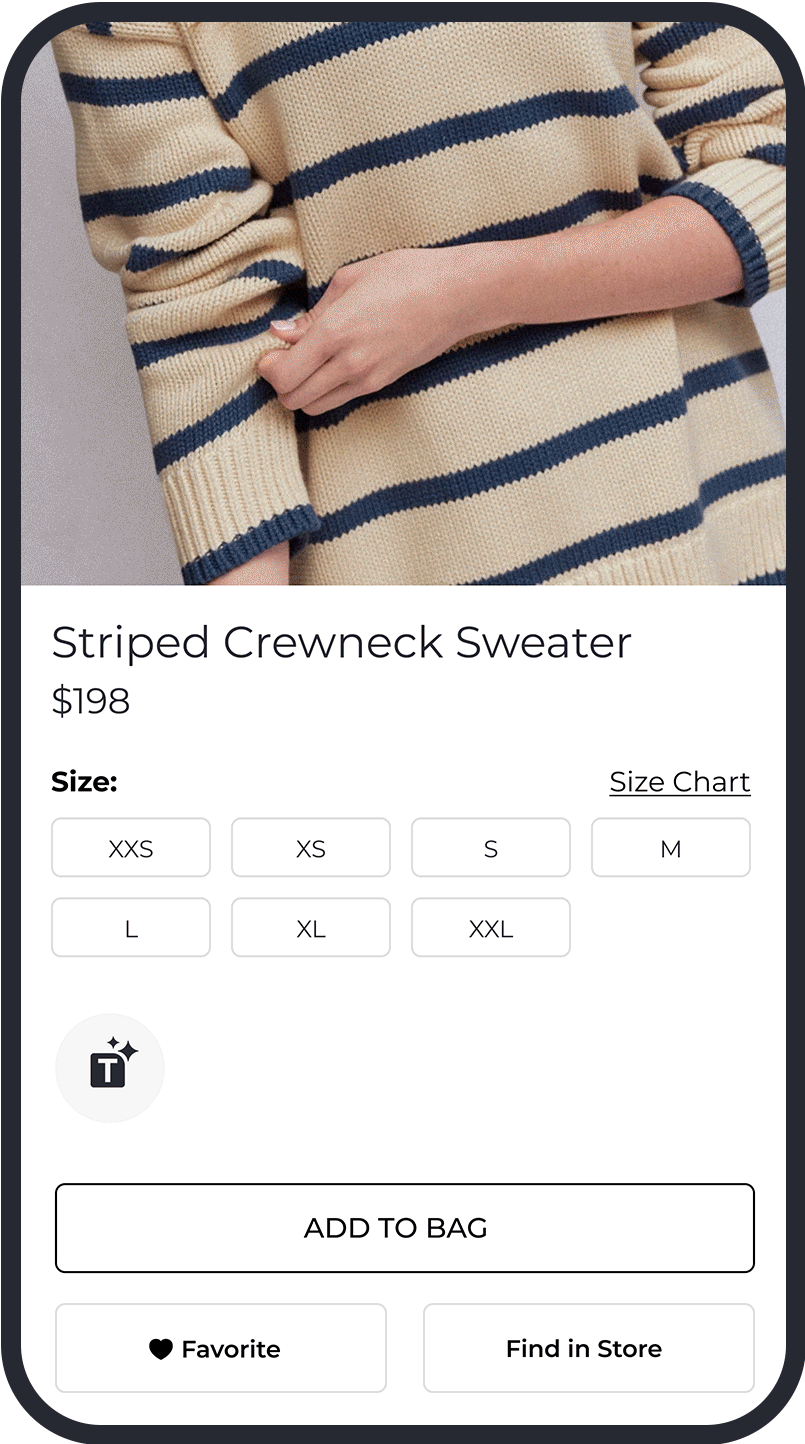The width and height of the screenshot is (805, 1444).
Task: Select the XL size option
Action: [311, 928]
